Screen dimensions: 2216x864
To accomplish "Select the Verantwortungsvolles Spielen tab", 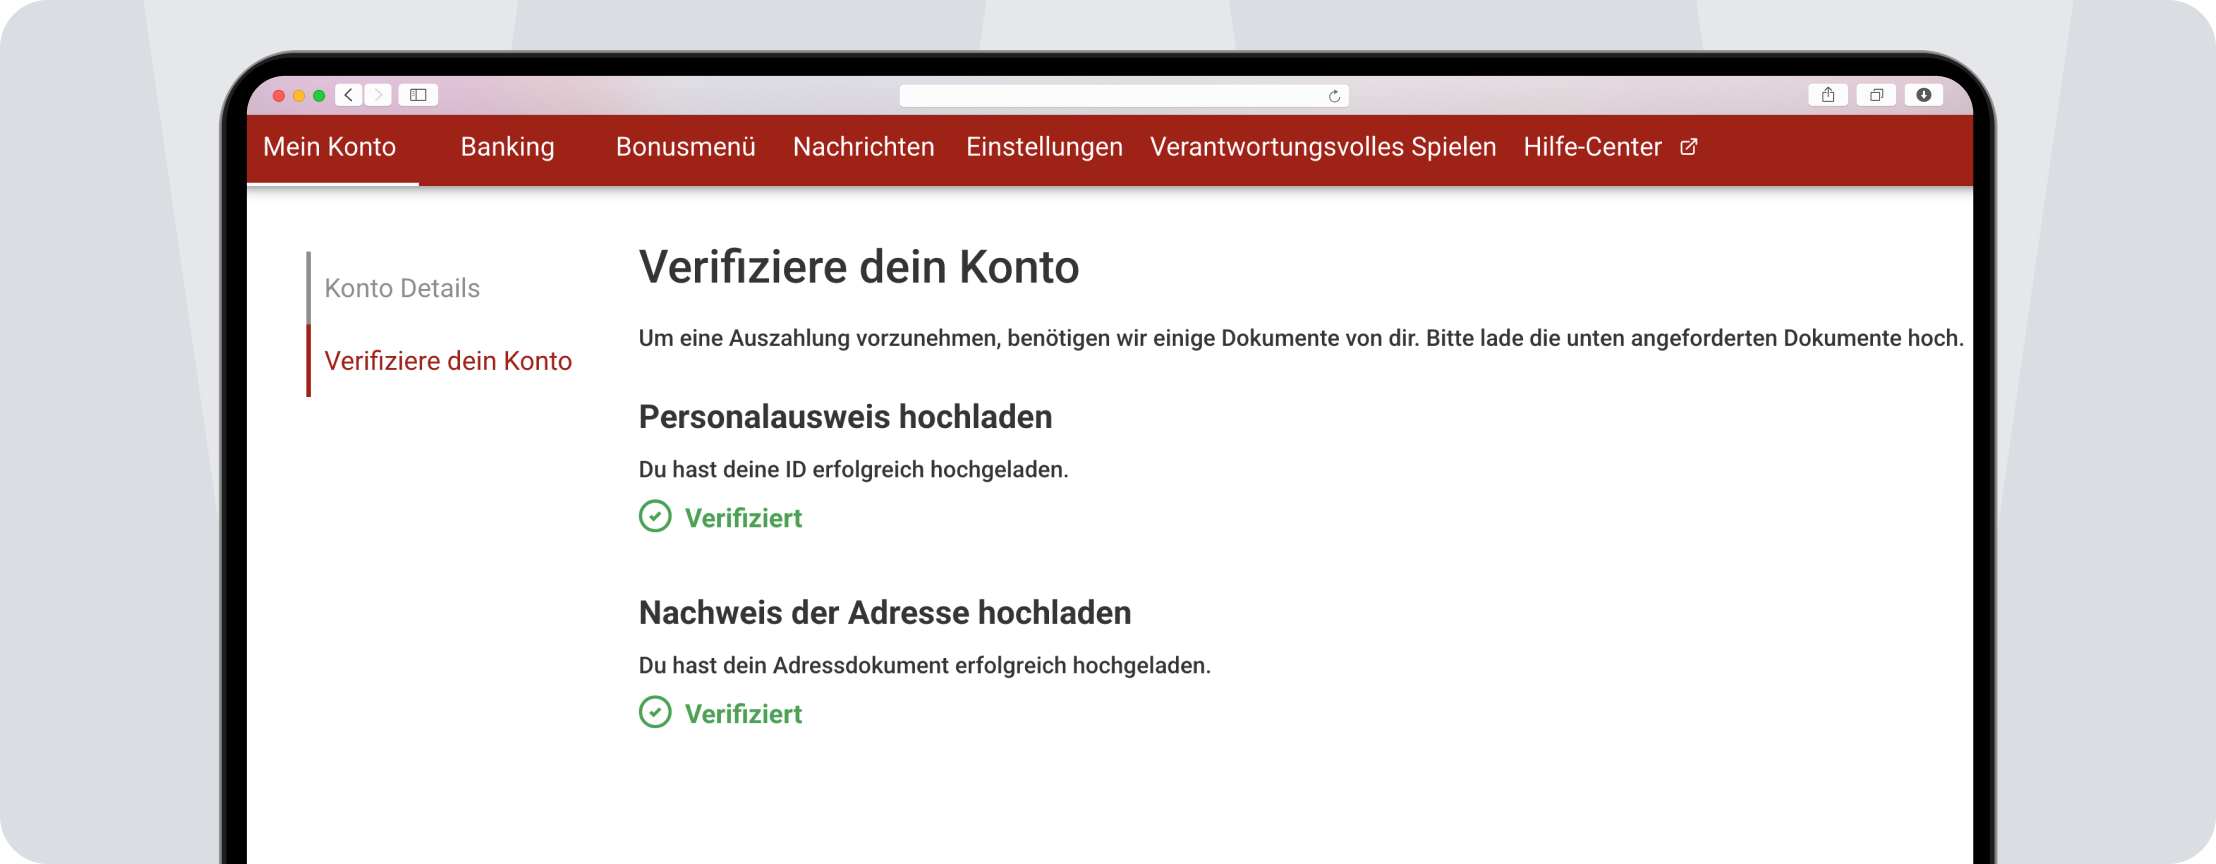I will tap(1323, 147).
